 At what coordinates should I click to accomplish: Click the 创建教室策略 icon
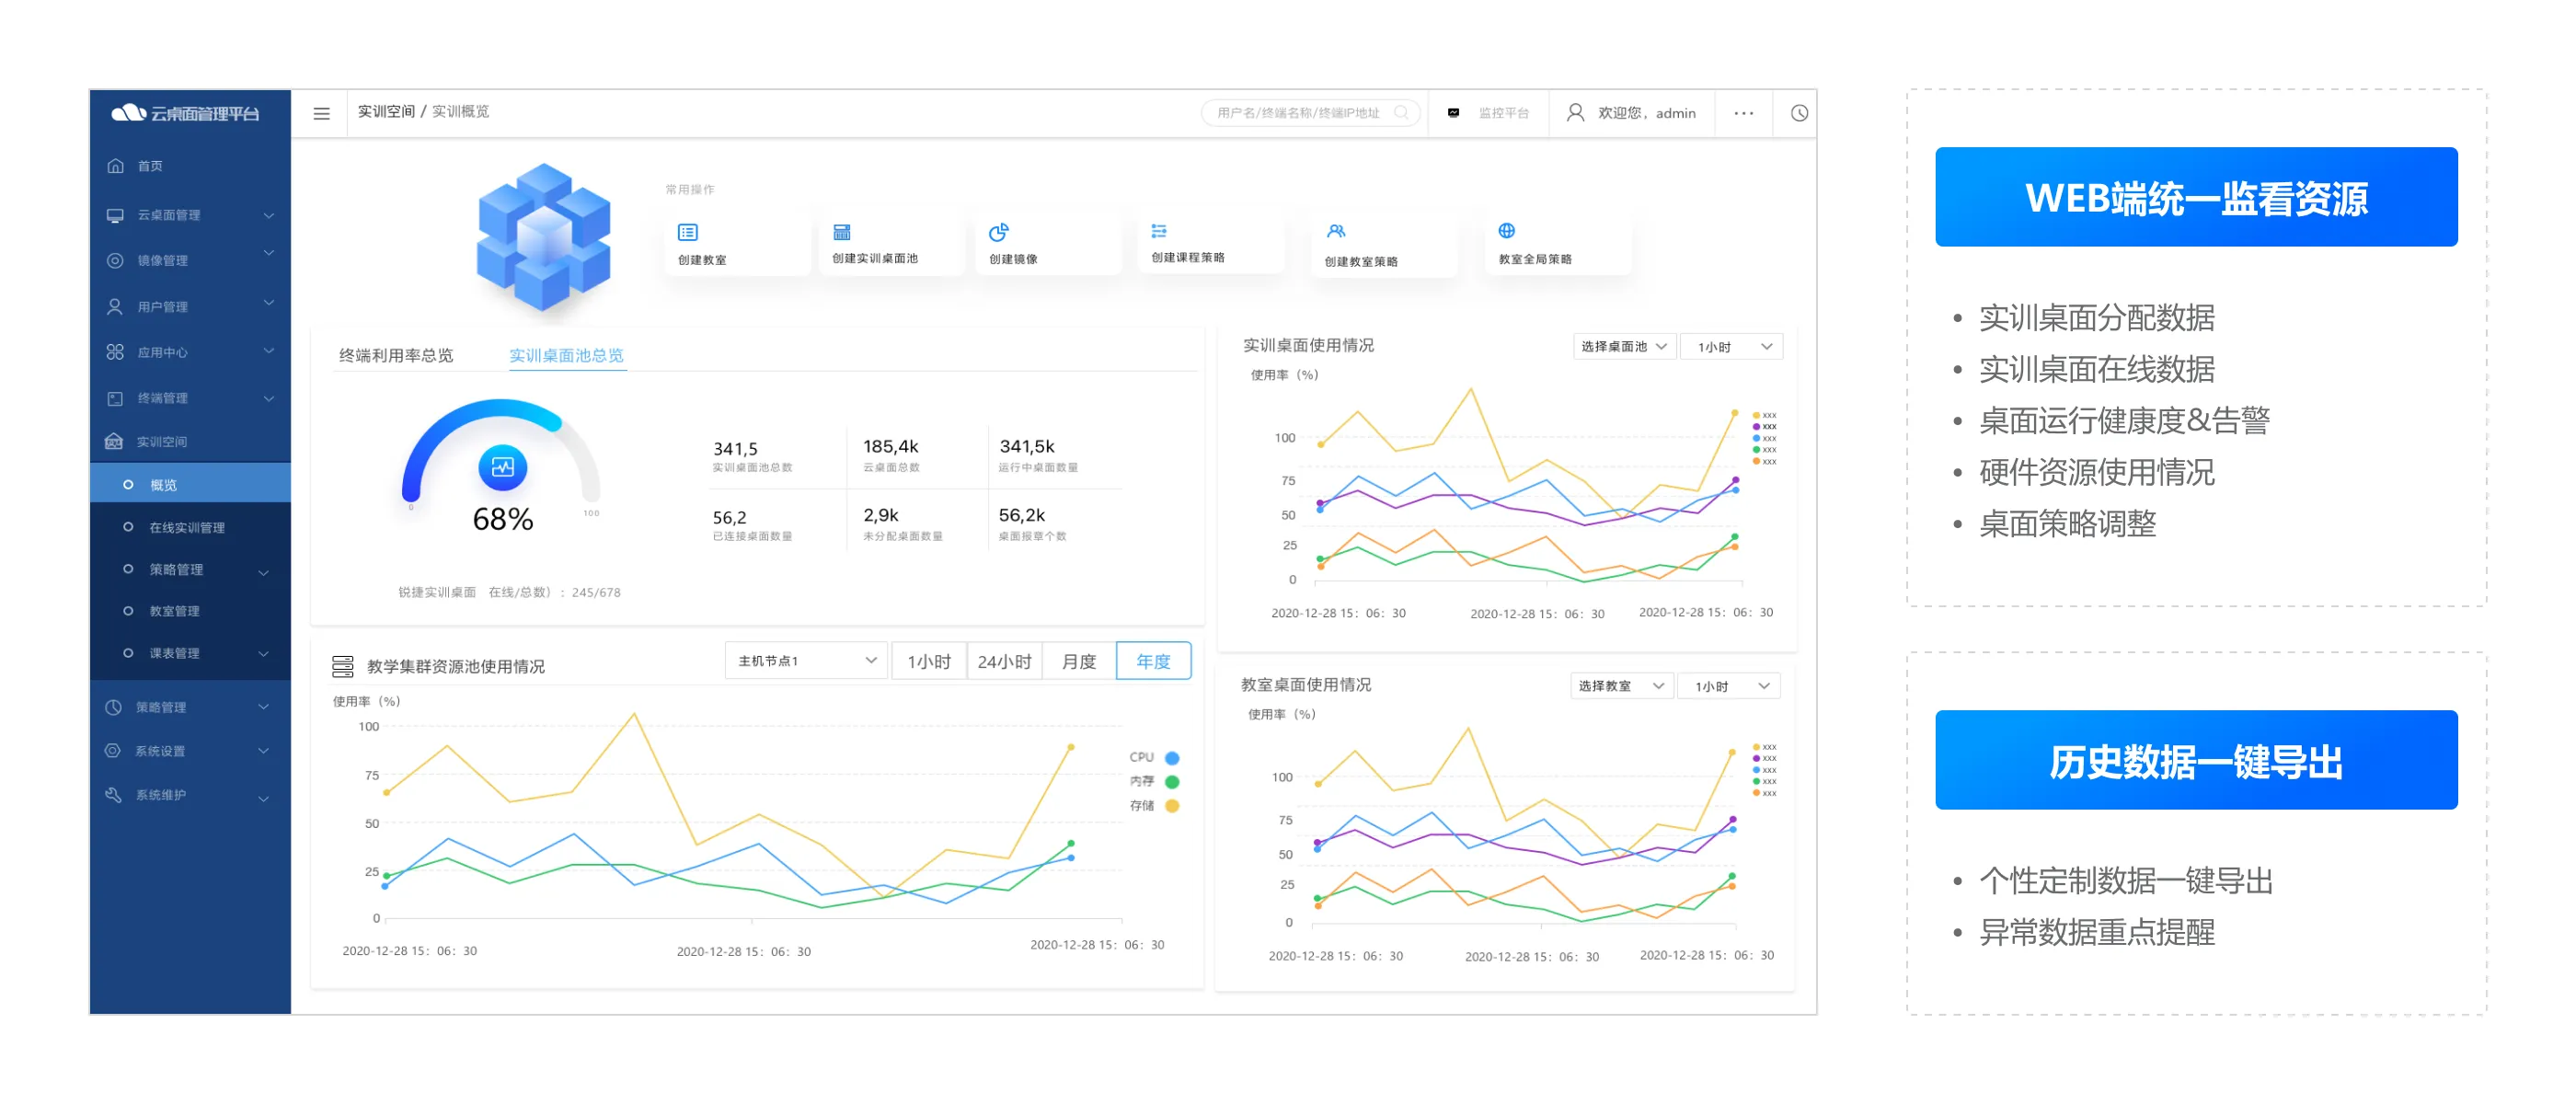tap(1335, 232)
